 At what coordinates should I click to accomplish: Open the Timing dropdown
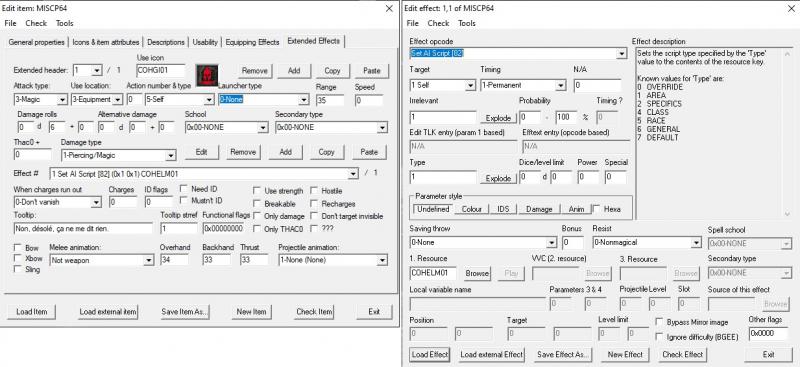point(561,86)
